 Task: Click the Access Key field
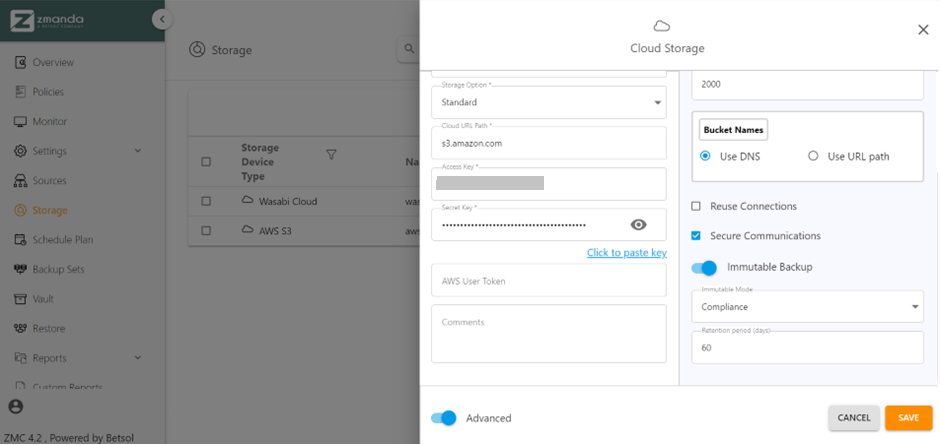point(549,184)
